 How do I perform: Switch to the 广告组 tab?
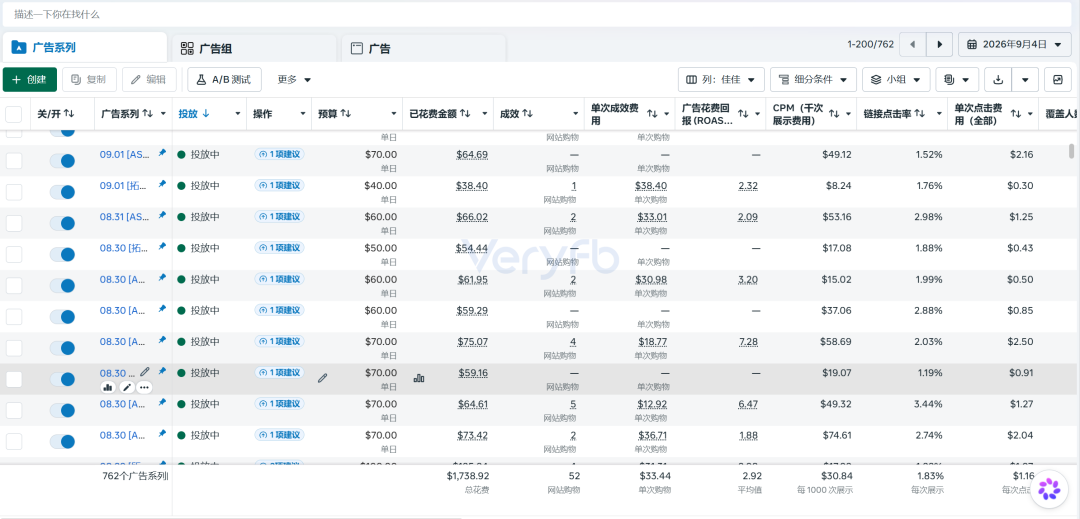[254, 49]
